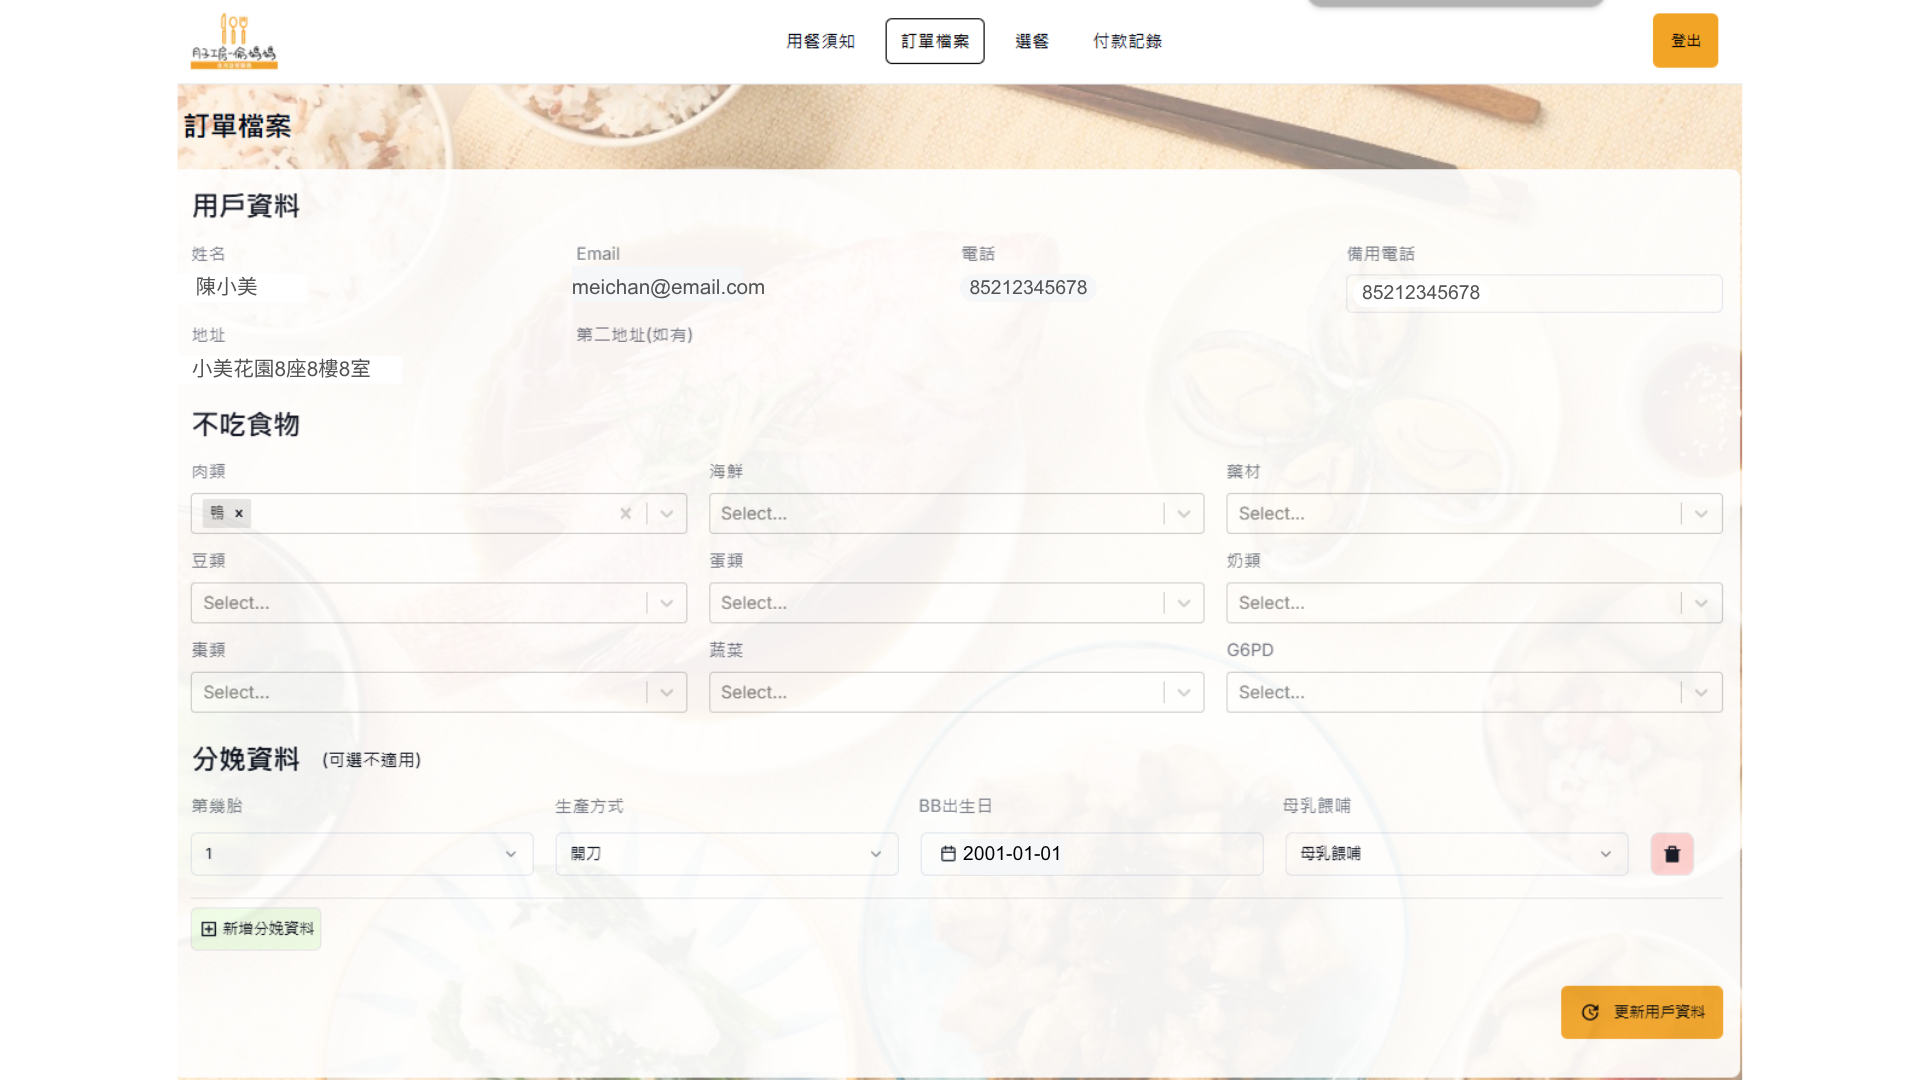Delete the delivery record with trash icon

(1671, 854)
